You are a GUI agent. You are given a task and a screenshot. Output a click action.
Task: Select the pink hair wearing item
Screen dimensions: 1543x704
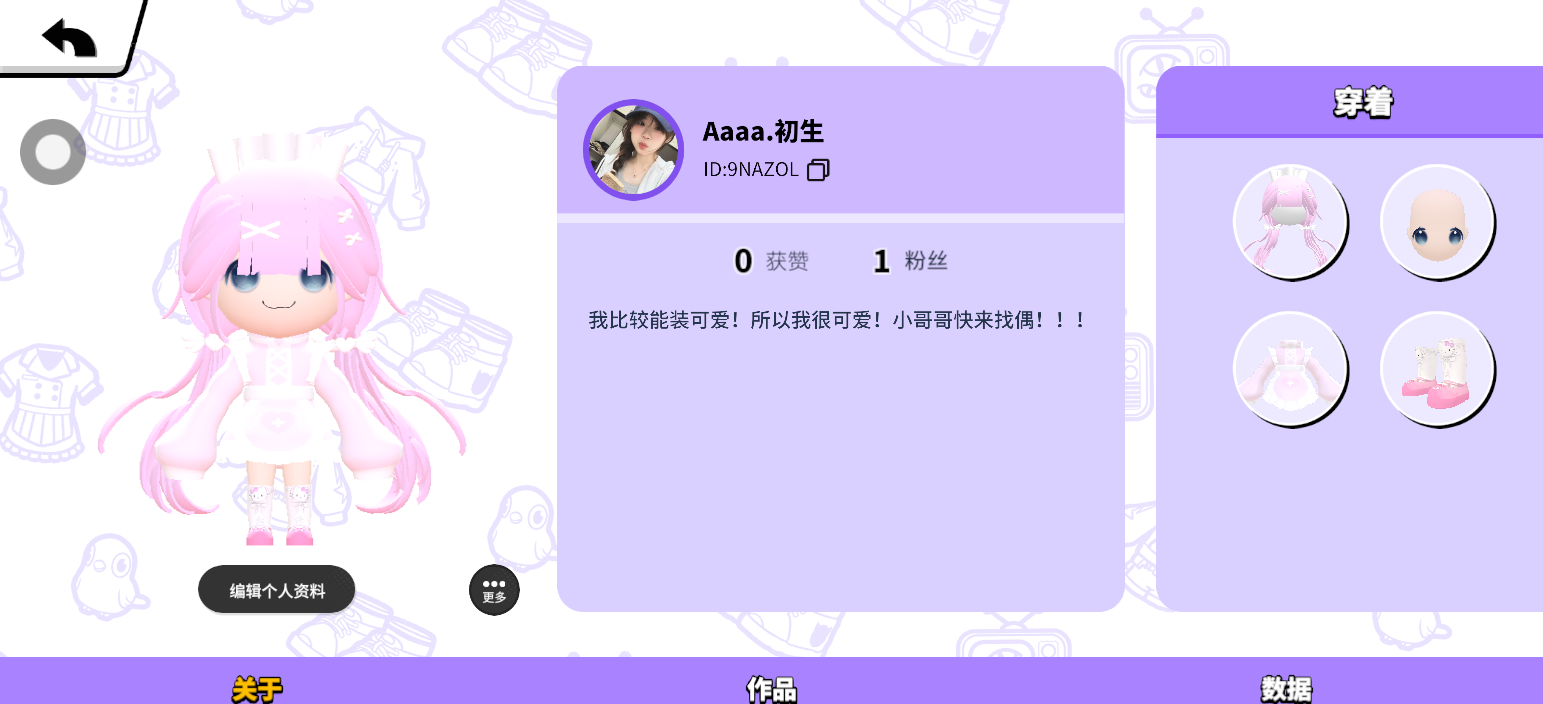coord(1290,222)
